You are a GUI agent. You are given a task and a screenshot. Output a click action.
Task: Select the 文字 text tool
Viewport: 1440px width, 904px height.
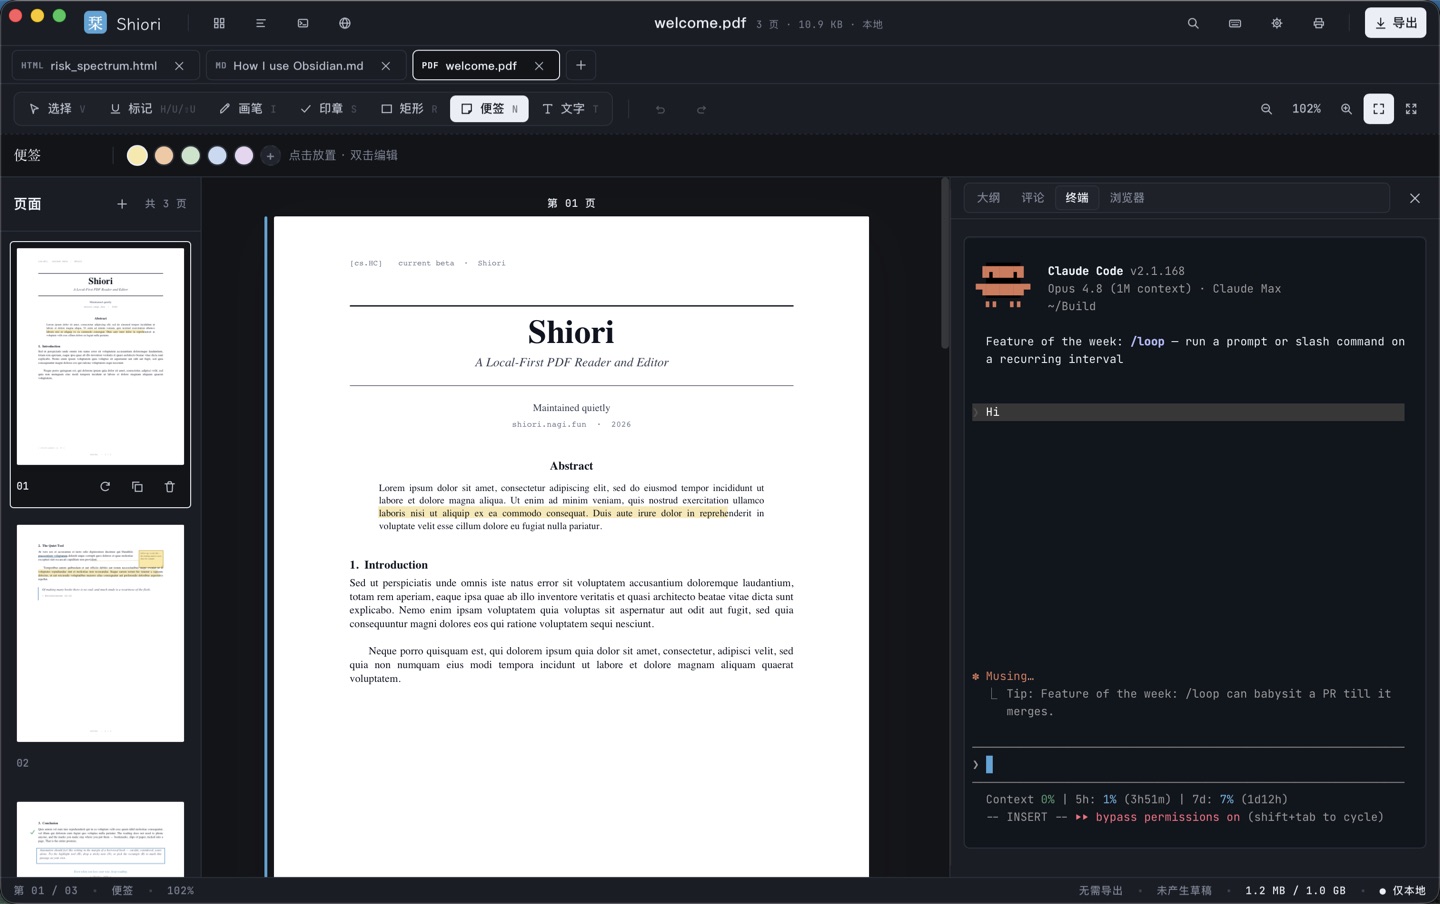pyautogui.click(x=570, y=109)
